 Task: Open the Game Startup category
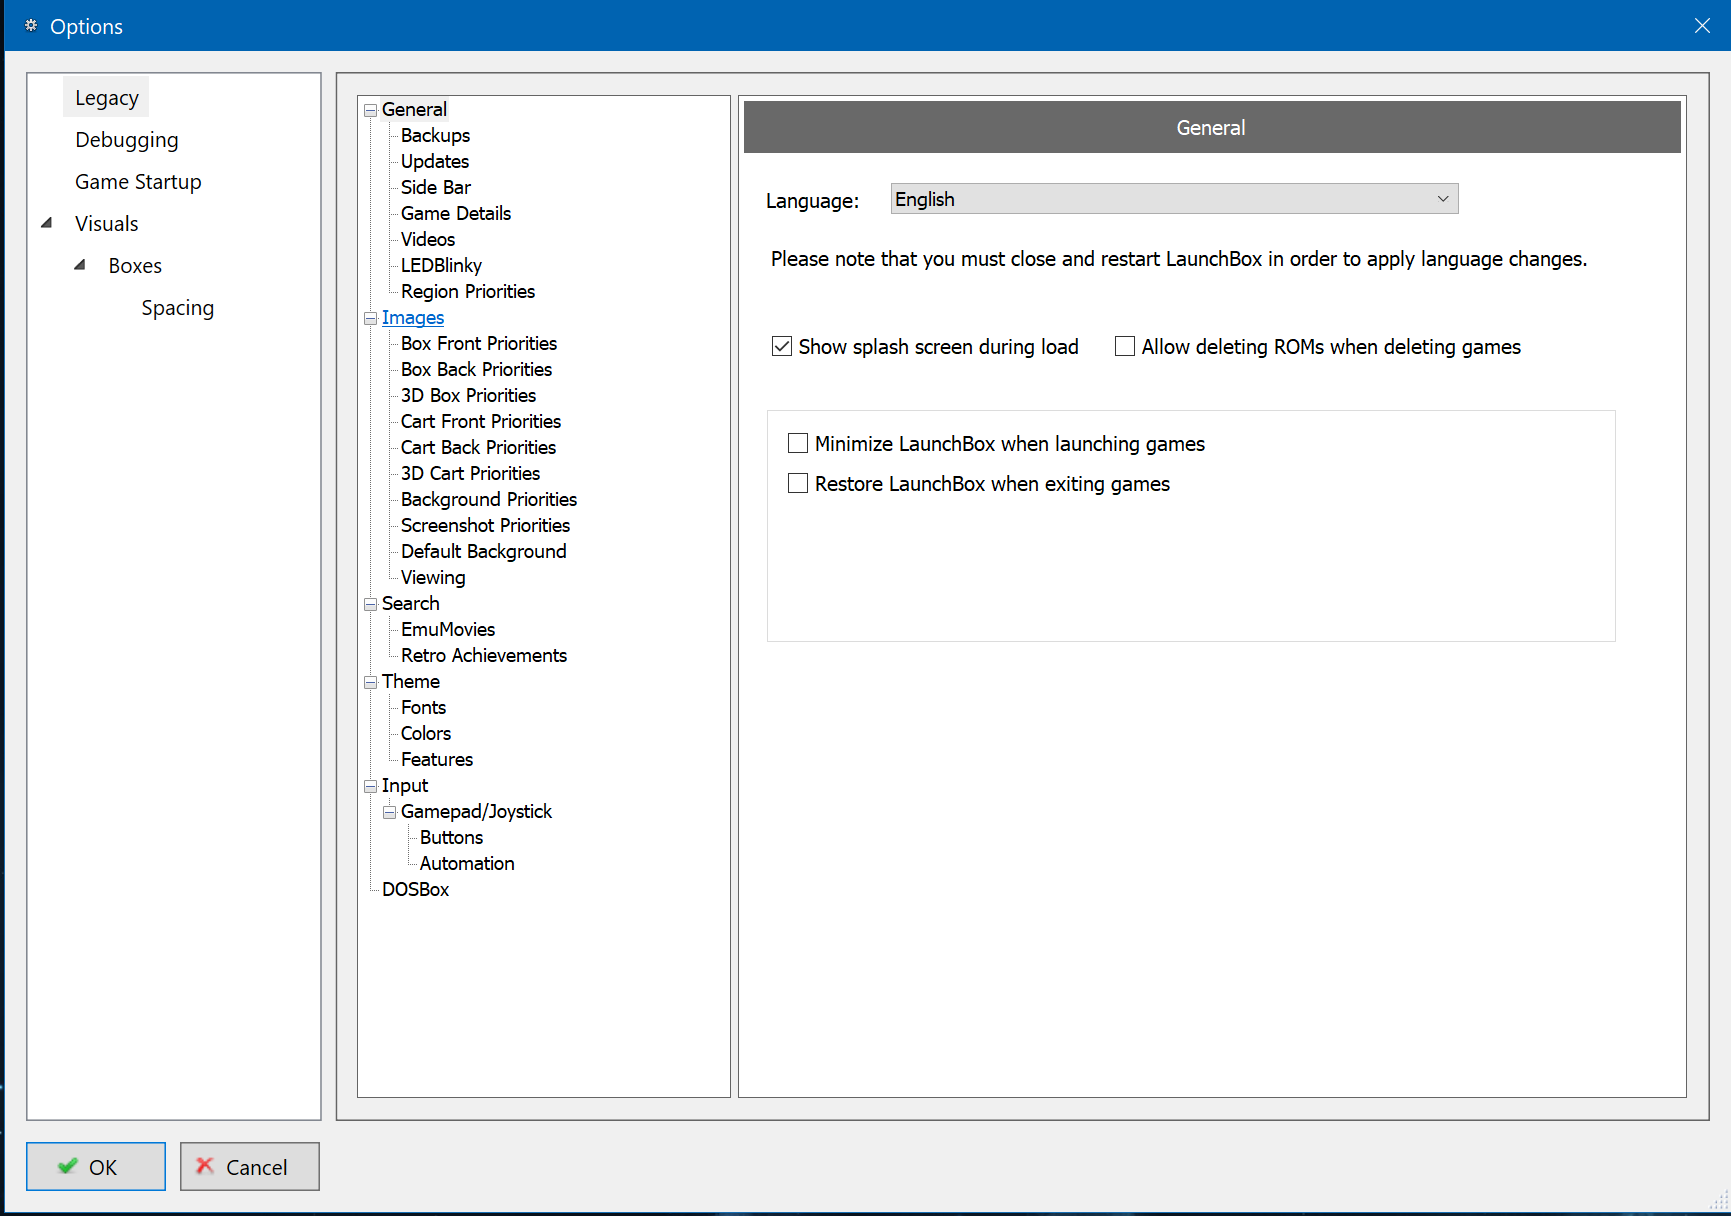[138, 182]
